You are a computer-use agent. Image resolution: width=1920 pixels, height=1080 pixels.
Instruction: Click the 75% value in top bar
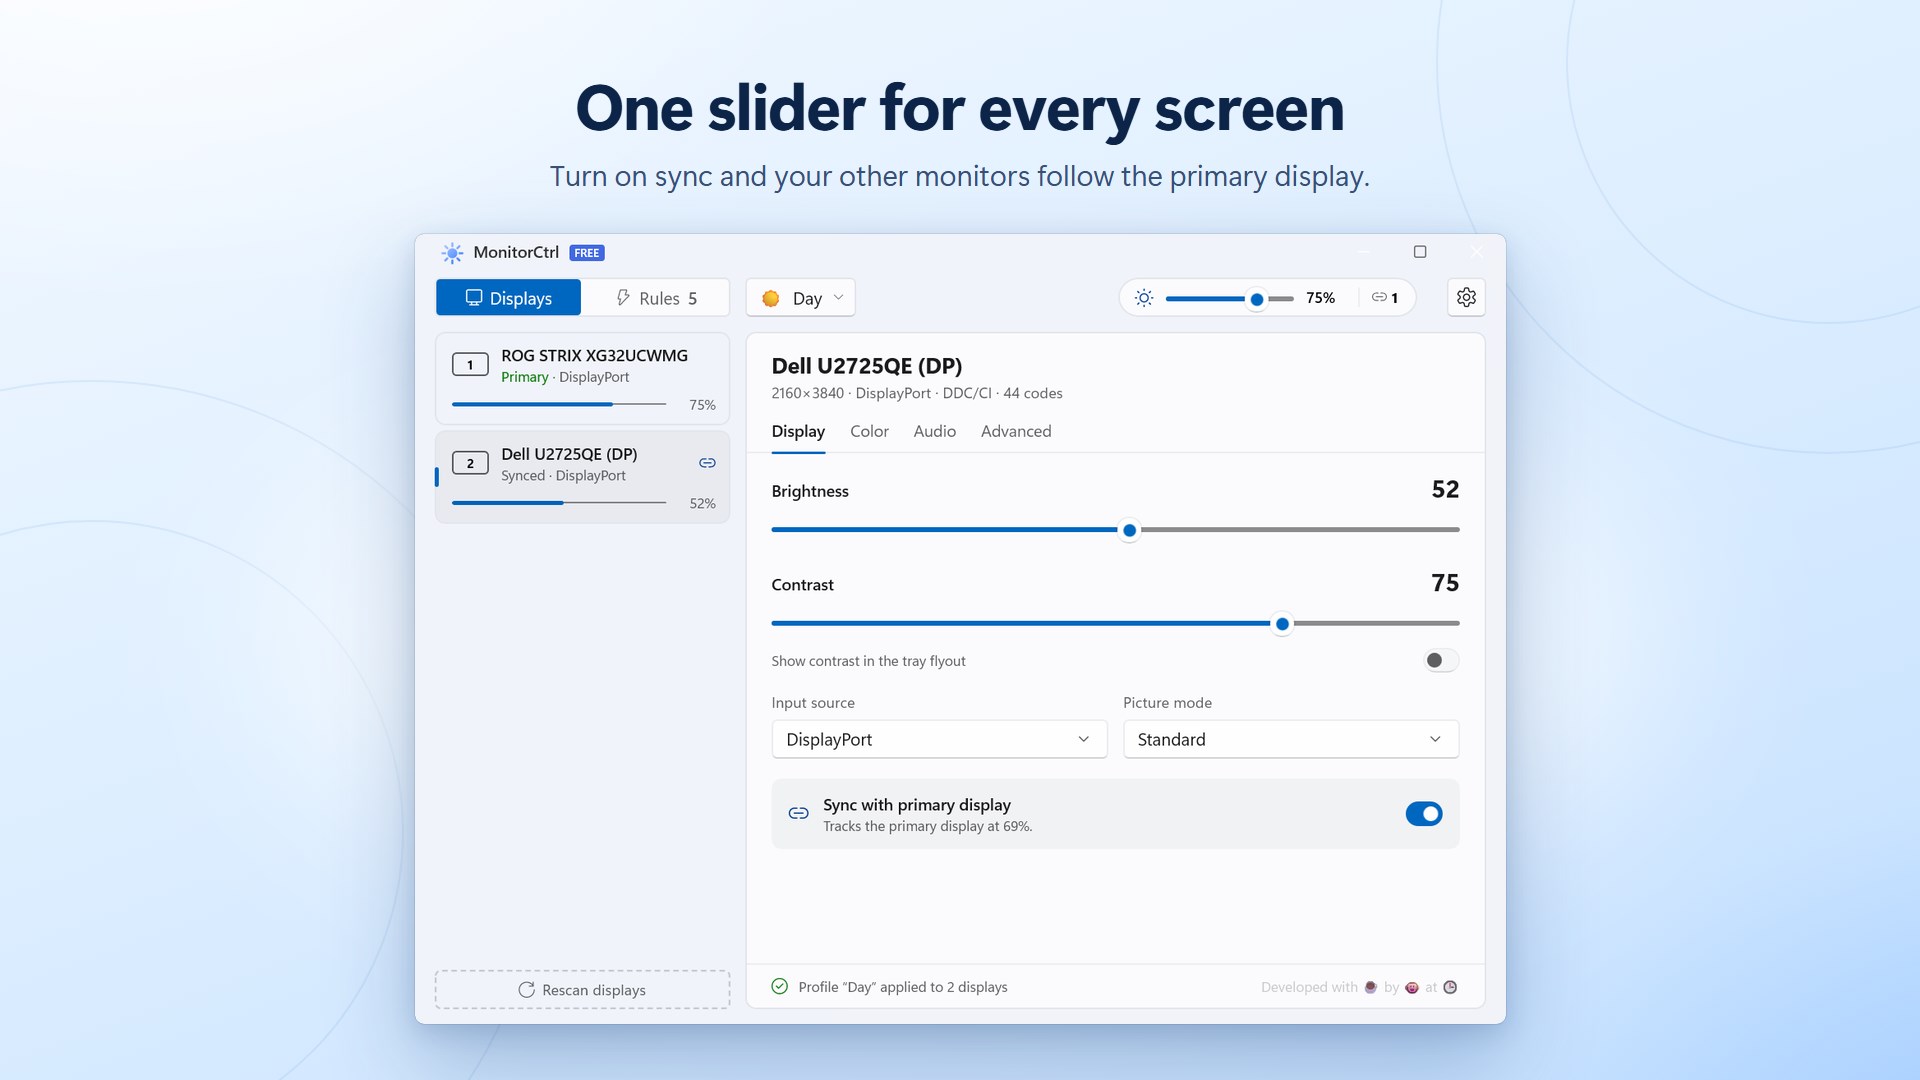tap(1320, 298)
